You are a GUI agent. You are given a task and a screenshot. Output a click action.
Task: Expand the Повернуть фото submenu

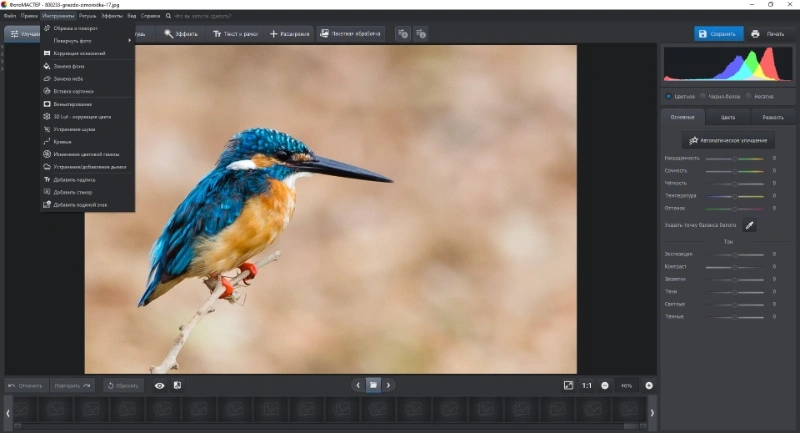(x=87, y=41)
